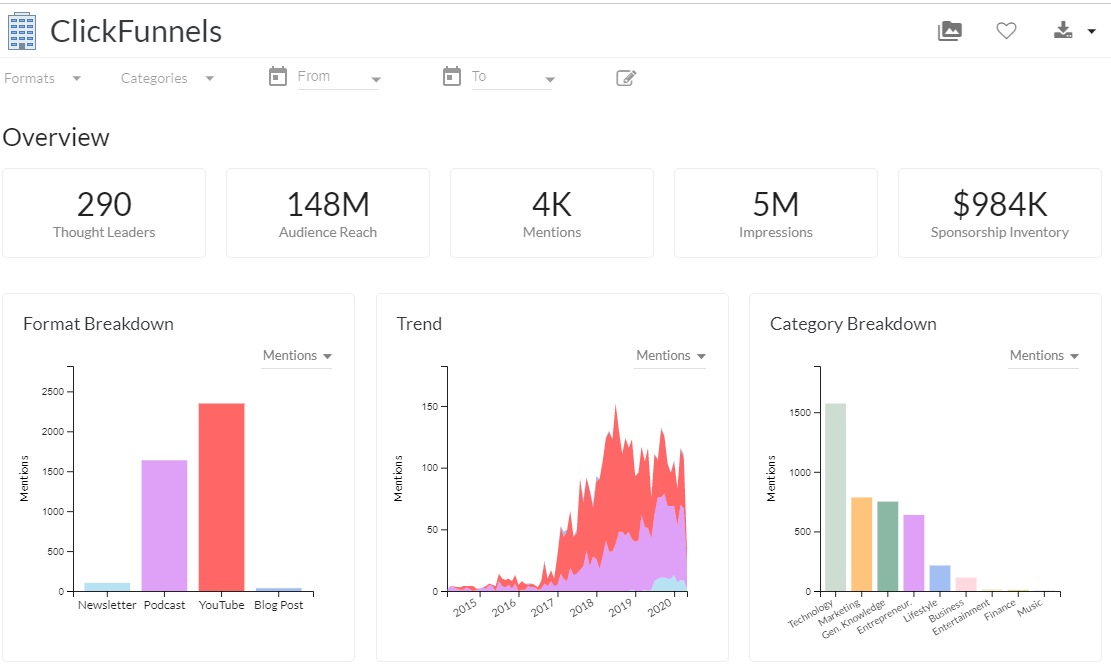Open the Formats filter dropdown
The image size is (1111, 665).
coord(43,78)
